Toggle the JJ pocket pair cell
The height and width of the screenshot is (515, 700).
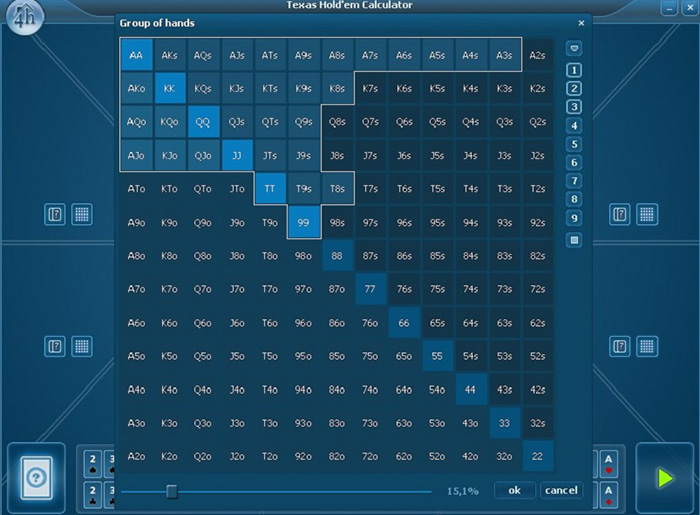click(x=237, y=155)
